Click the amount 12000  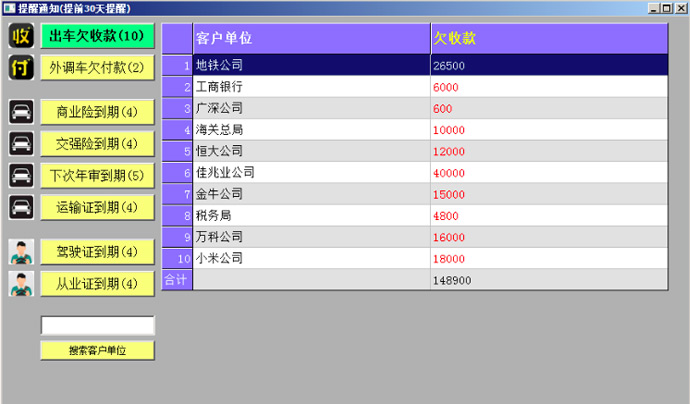tap(448, 152)
